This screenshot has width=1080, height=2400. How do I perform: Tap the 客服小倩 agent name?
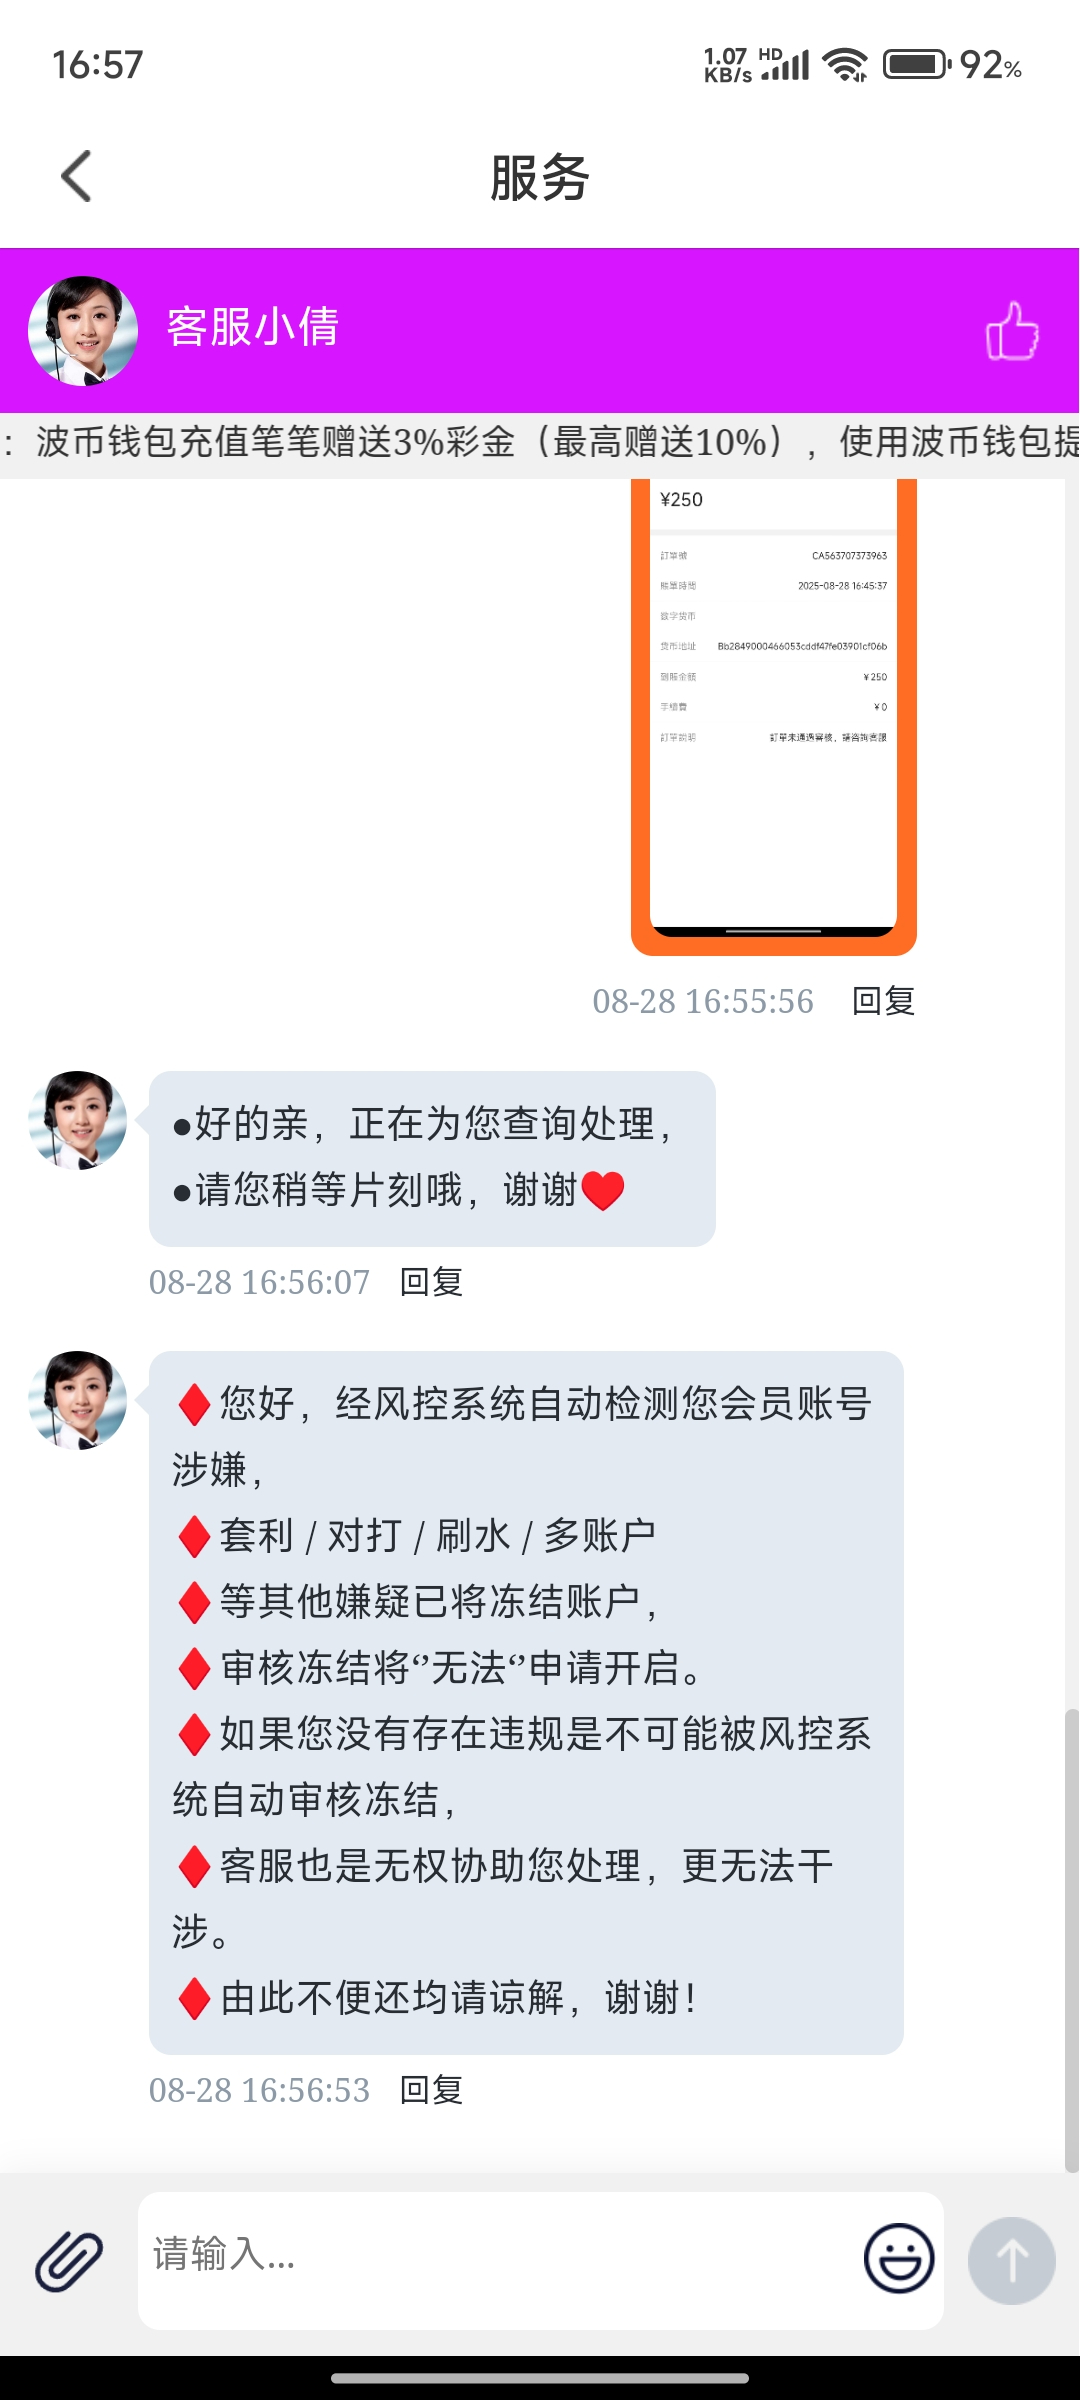pyautogui.click(x=253, y=327)
